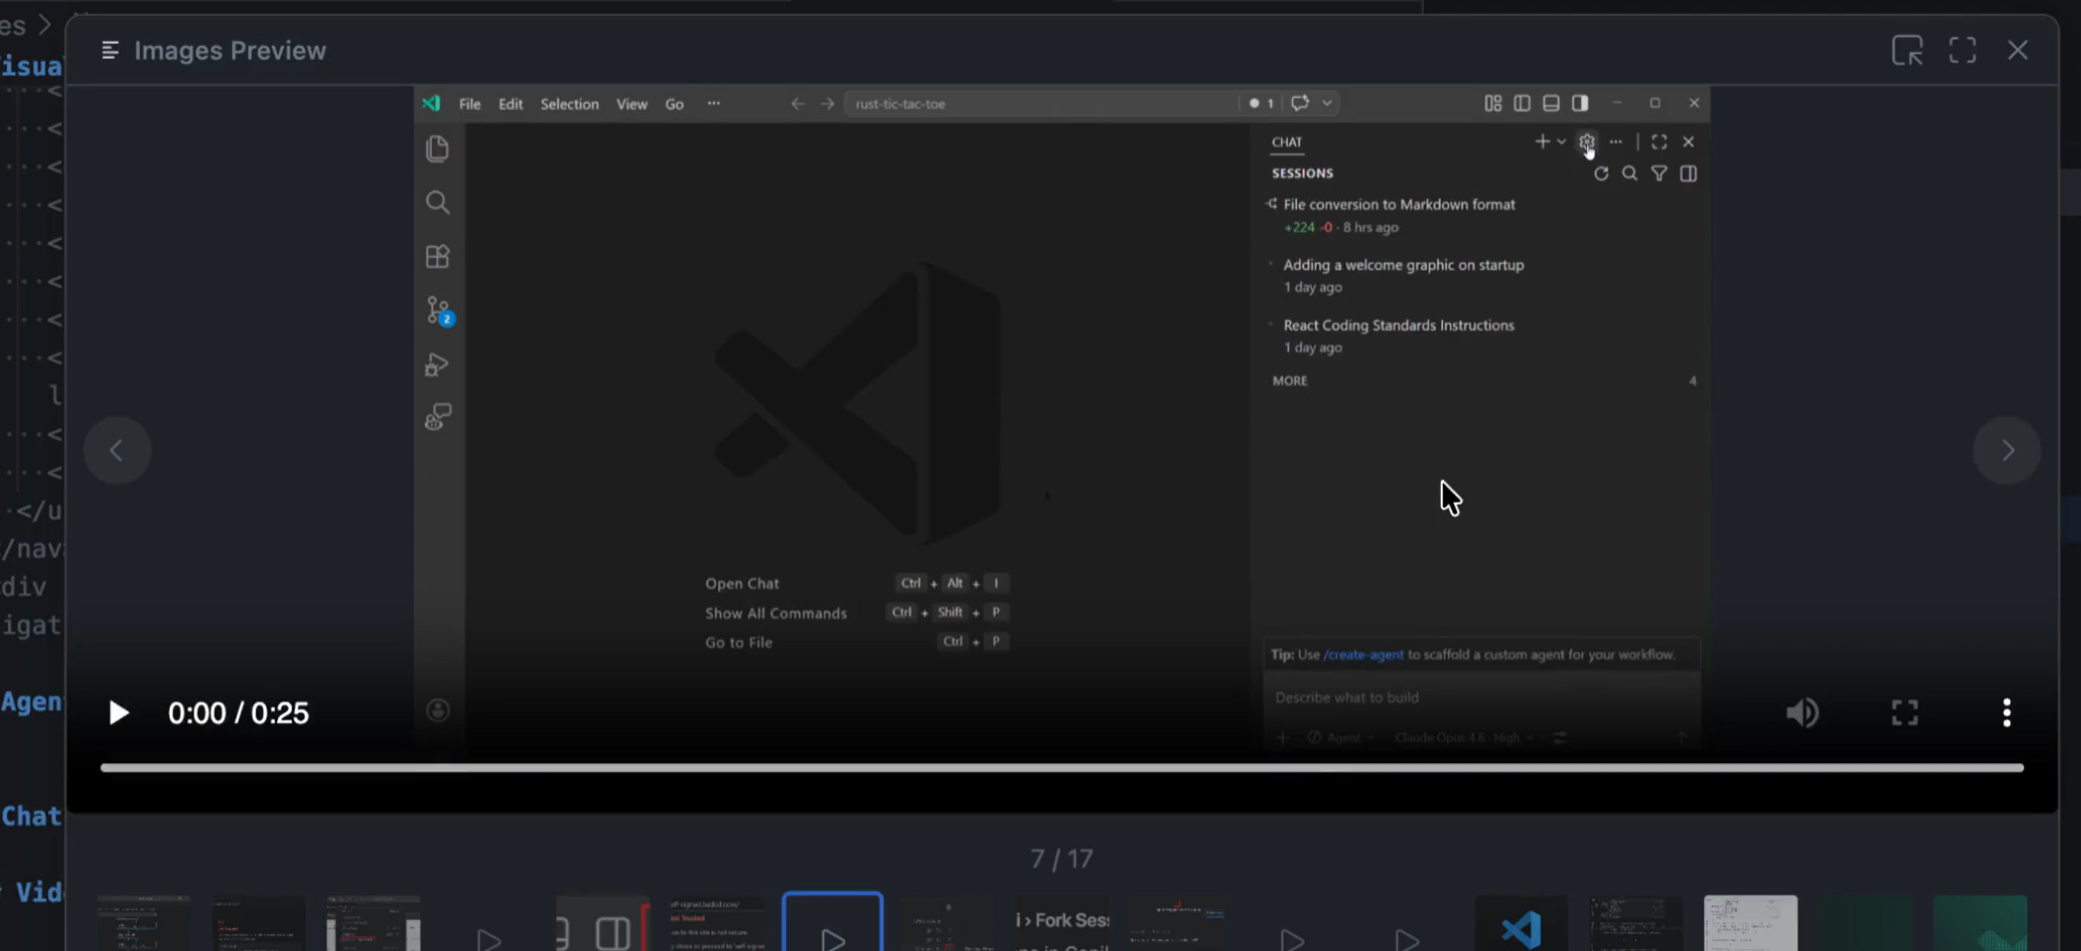Expand the menu bar overflow ellipsis
Screen dimensions: 2081x951
pos(713,104)
